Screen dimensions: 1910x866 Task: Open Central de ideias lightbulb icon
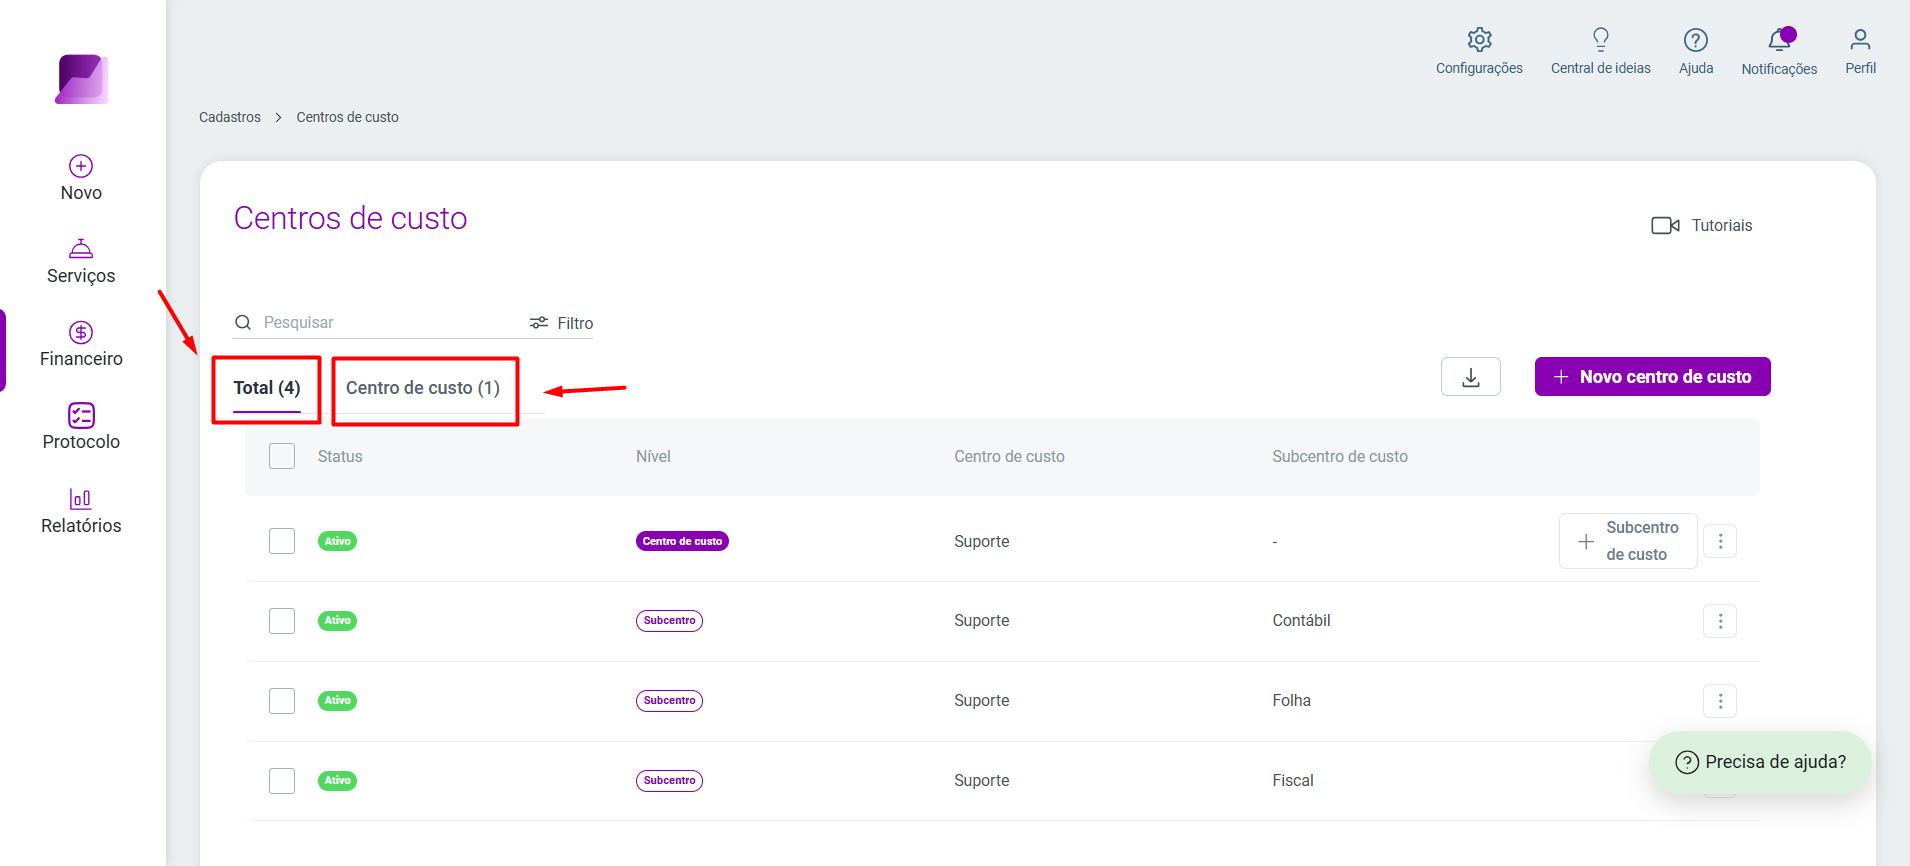pos(1600,40)
